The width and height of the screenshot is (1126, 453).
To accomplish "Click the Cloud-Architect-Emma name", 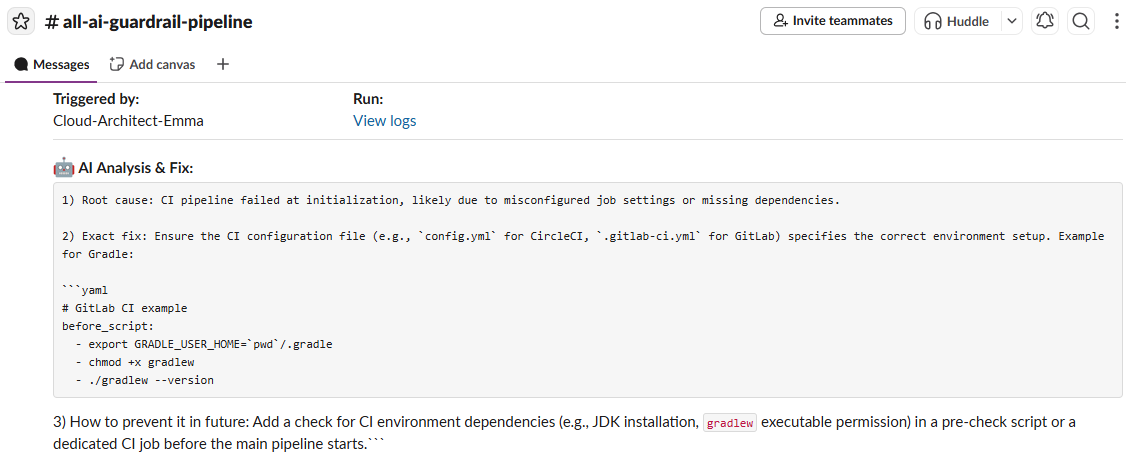I will point(128,121).
